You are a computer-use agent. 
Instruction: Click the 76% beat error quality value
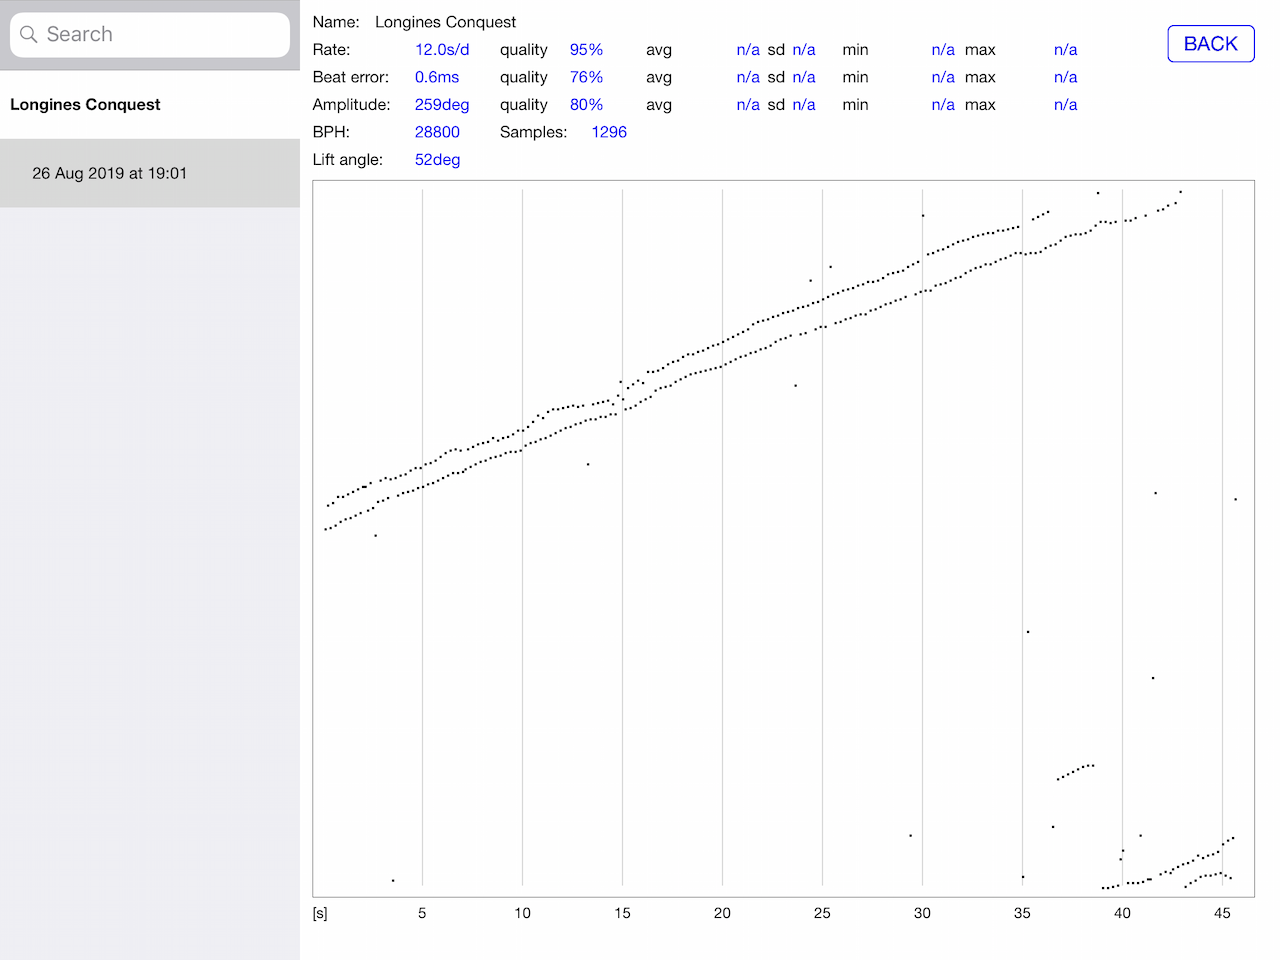586,77
